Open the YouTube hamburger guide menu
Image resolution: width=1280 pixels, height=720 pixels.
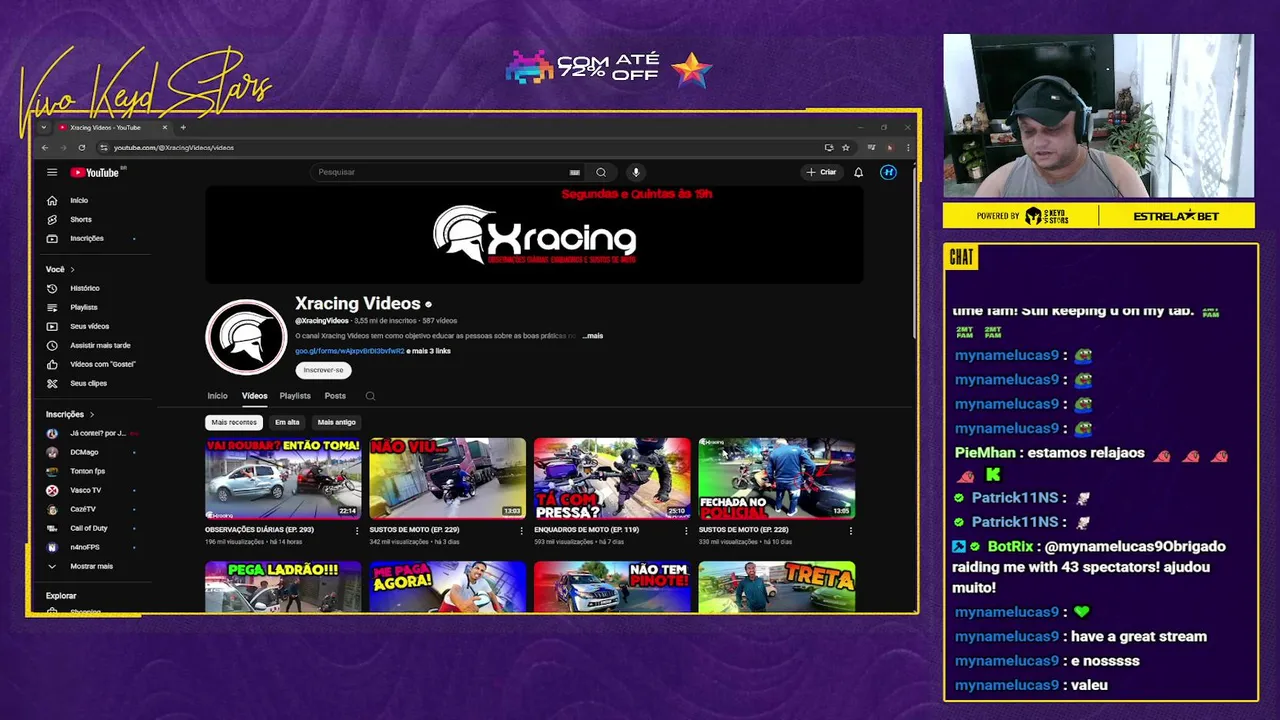52,172
